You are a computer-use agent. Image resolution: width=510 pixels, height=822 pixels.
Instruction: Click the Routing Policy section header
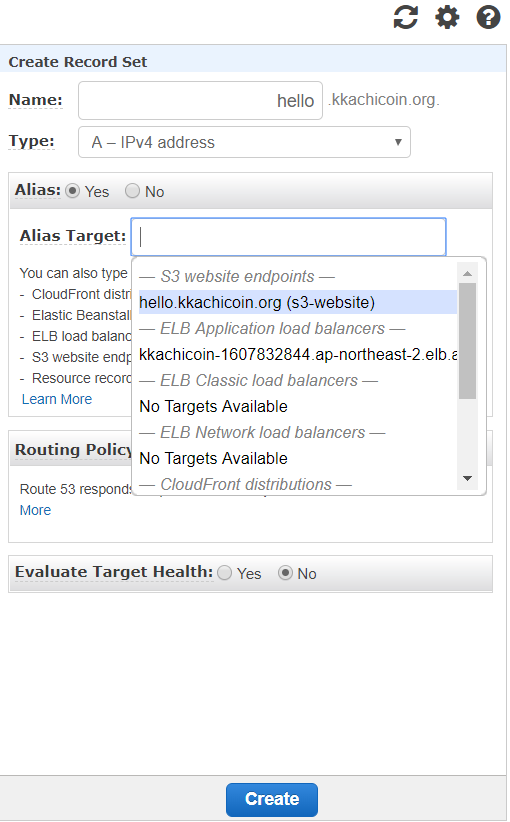click(73, 449)
